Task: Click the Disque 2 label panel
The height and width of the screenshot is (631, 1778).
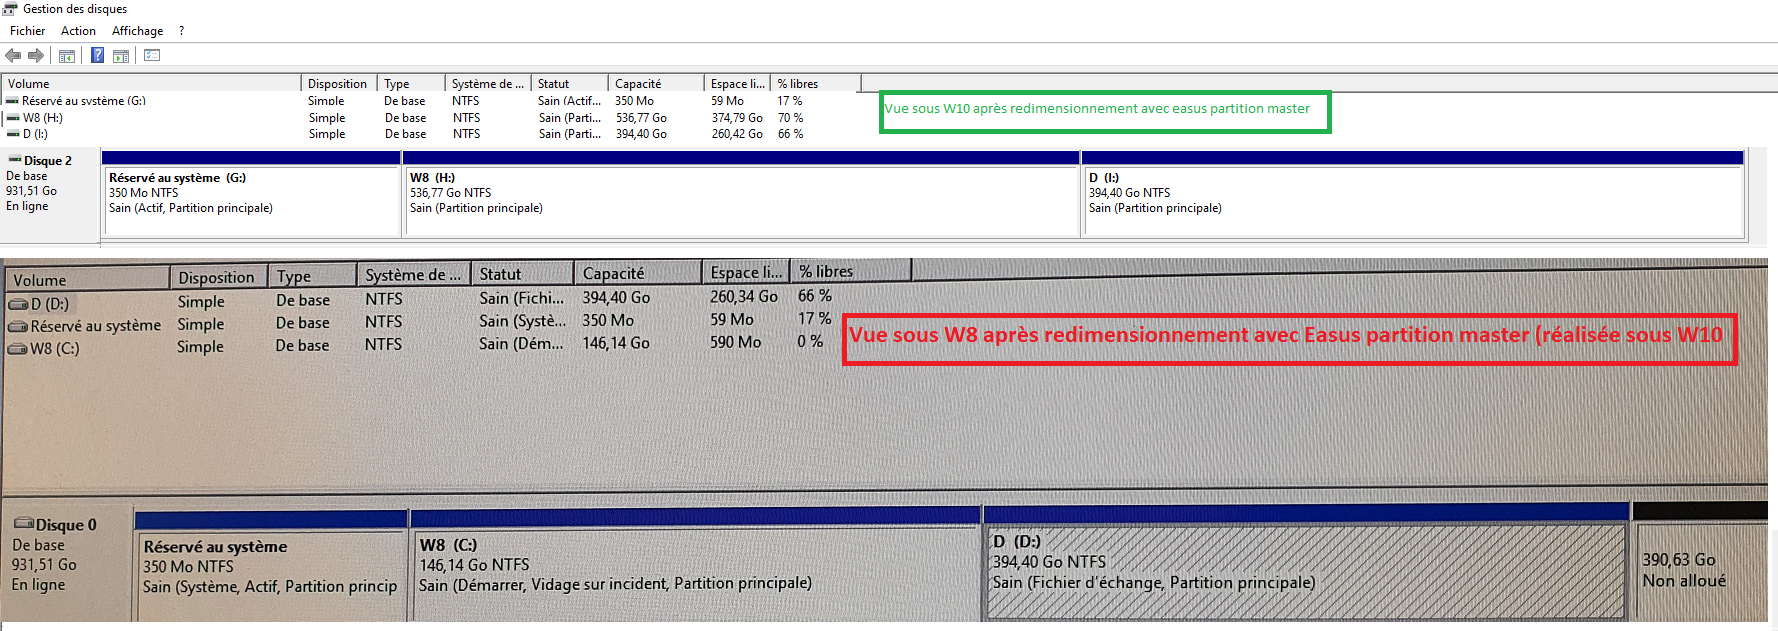Action: pos(50,196)
